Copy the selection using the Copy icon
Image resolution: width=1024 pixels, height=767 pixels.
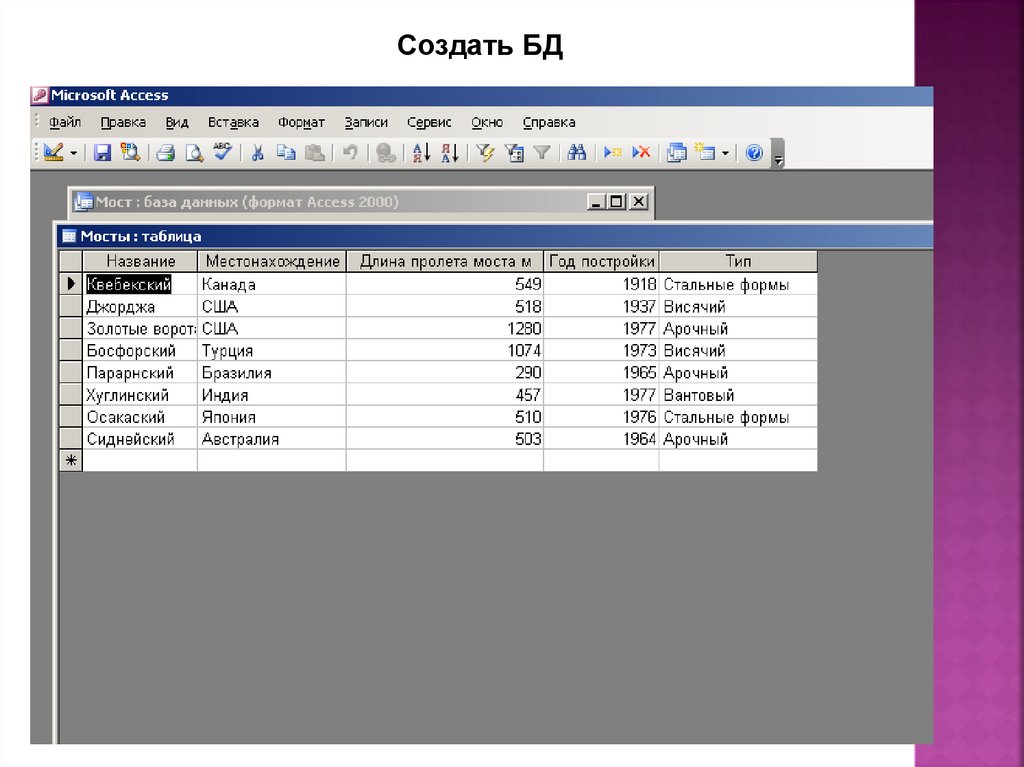point(285,153)
